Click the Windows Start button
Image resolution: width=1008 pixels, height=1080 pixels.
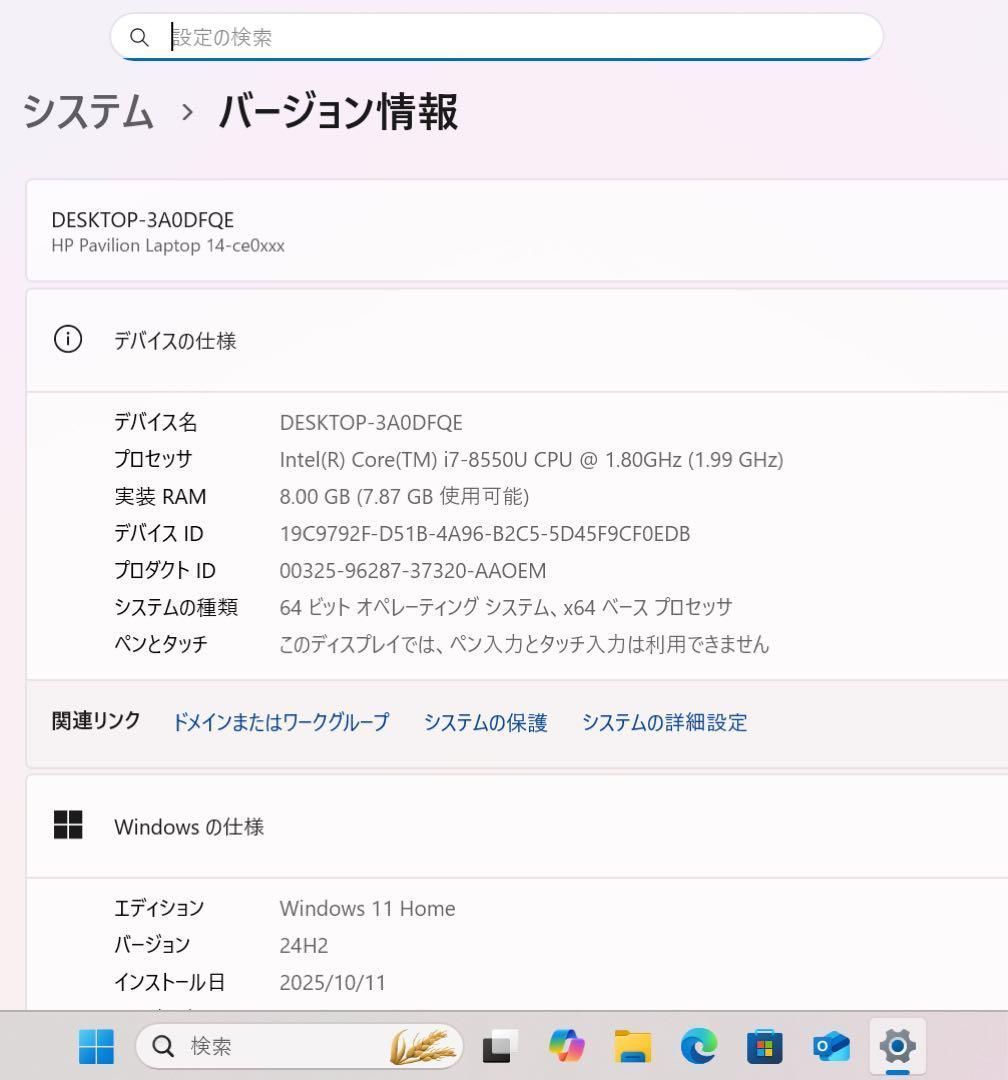pyautogui.click(x=96, y=1046)
